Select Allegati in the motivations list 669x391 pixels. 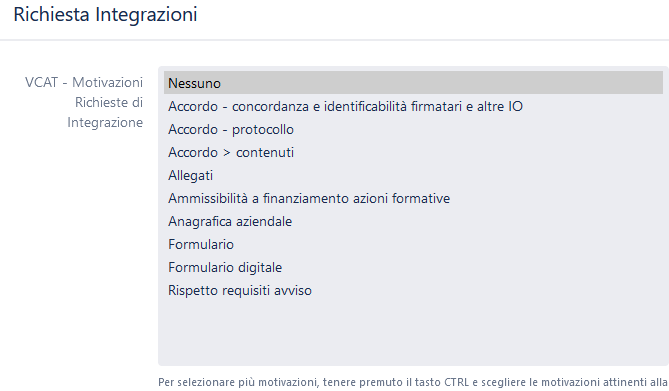tap(413, 175)
